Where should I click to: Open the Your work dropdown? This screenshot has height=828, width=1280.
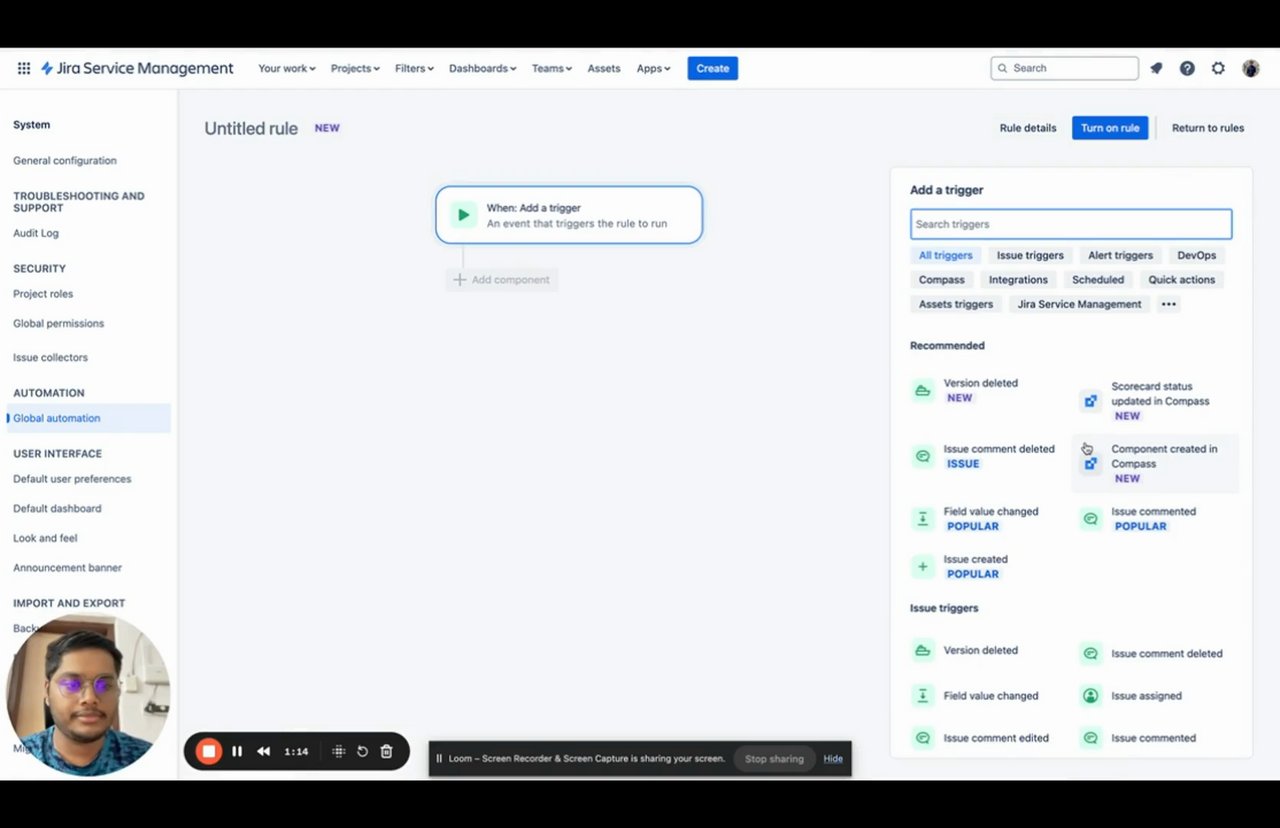(287, 68)
